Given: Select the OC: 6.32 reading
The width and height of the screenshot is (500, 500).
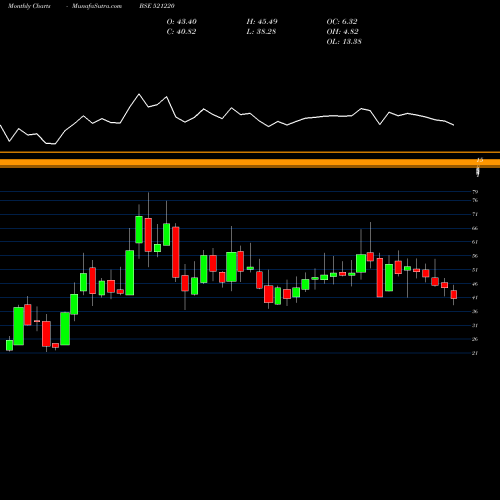Looking at the screenshot, I should pos(342,22).
